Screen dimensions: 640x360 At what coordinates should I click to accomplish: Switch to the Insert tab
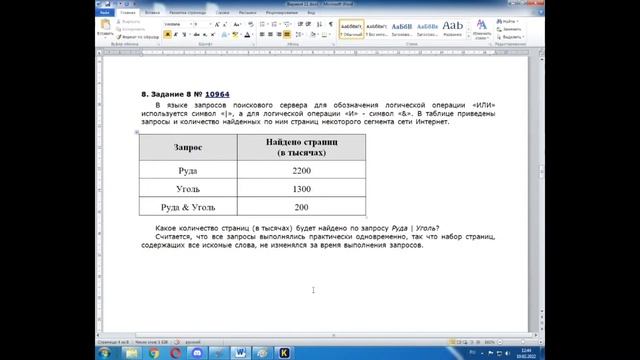point(152,13)
